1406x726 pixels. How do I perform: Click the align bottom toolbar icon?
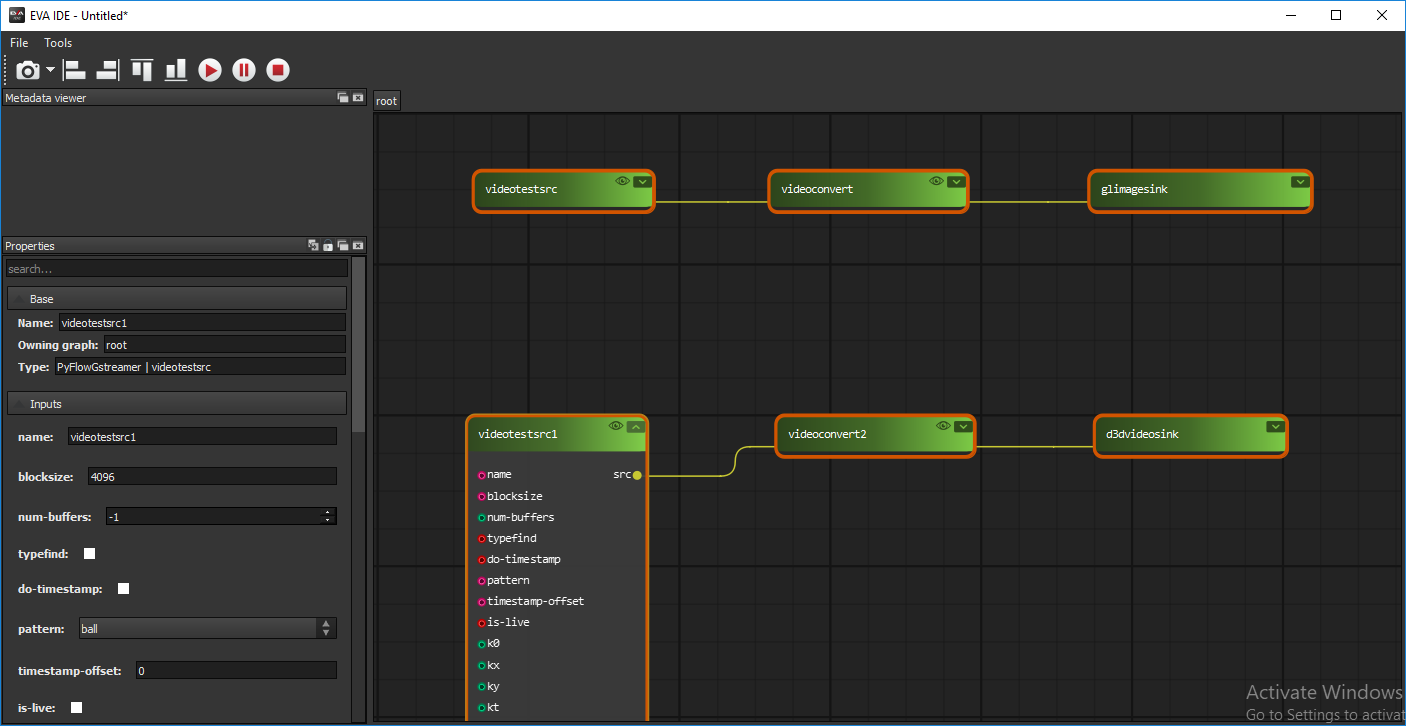176,70
